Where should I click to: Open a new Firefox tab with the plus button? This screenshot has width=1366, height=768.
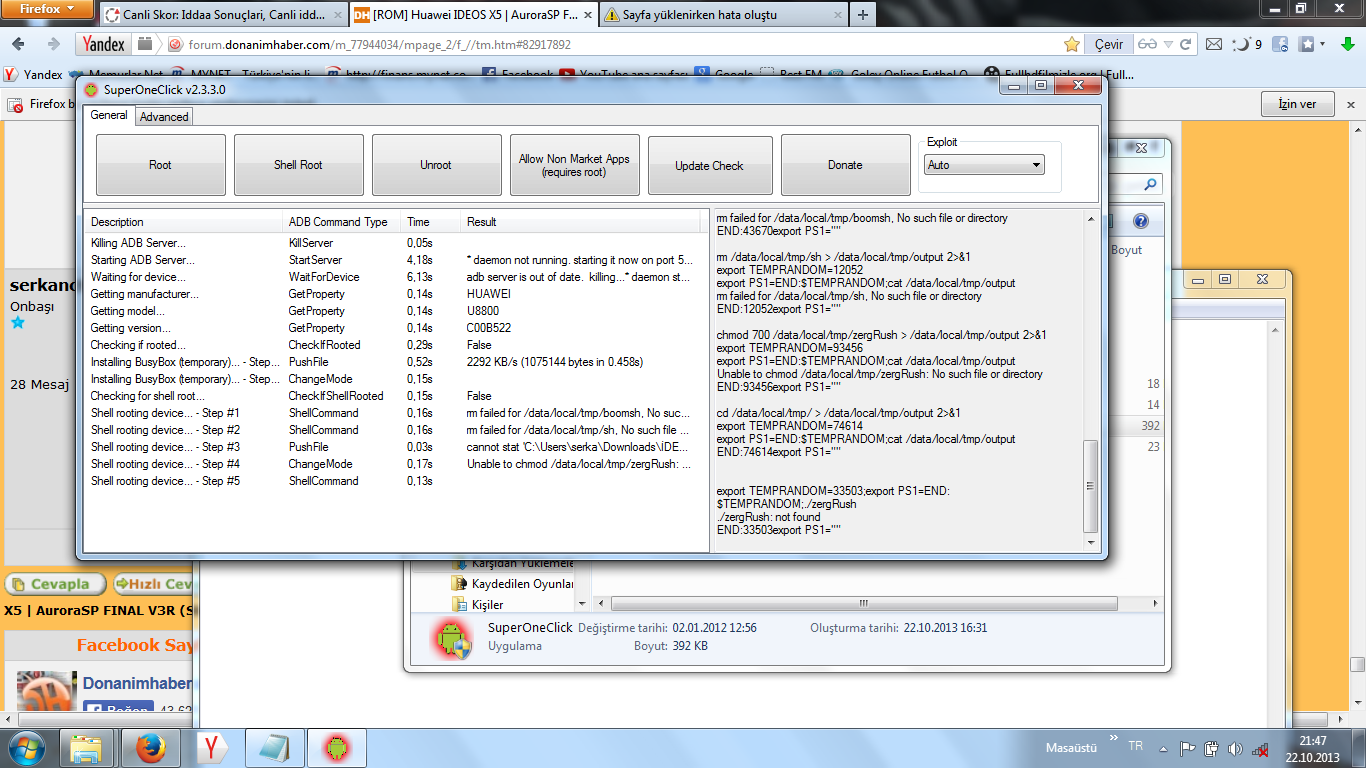(862, 15)
